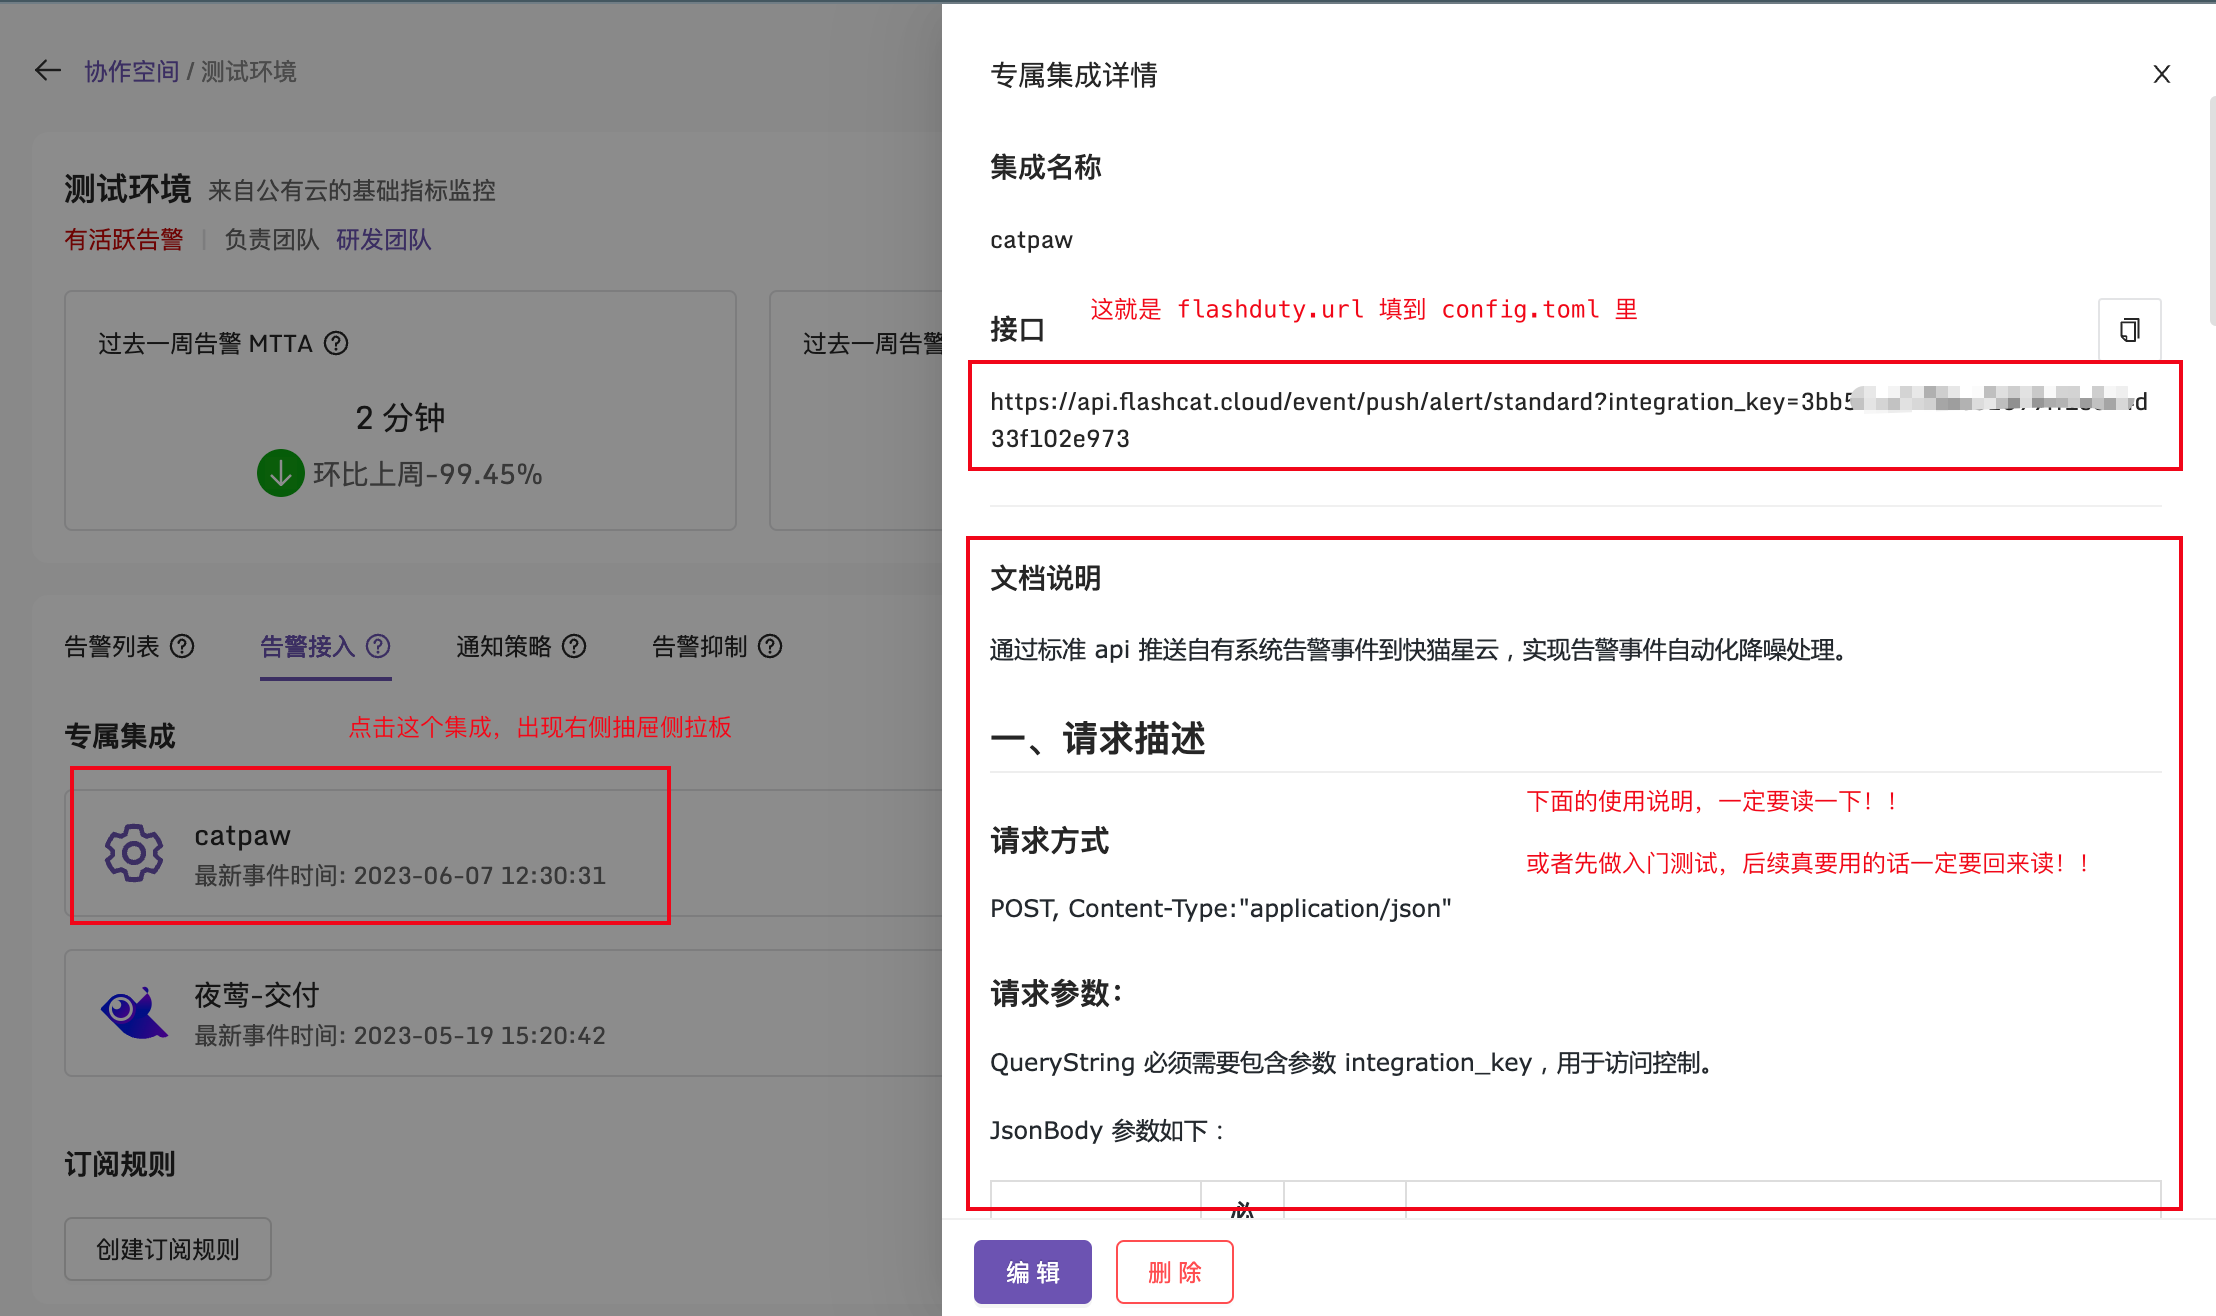Switch to the 告警抑制 tab
The height and width of the screenshot is (1316, 2216).
pos(699,646)
